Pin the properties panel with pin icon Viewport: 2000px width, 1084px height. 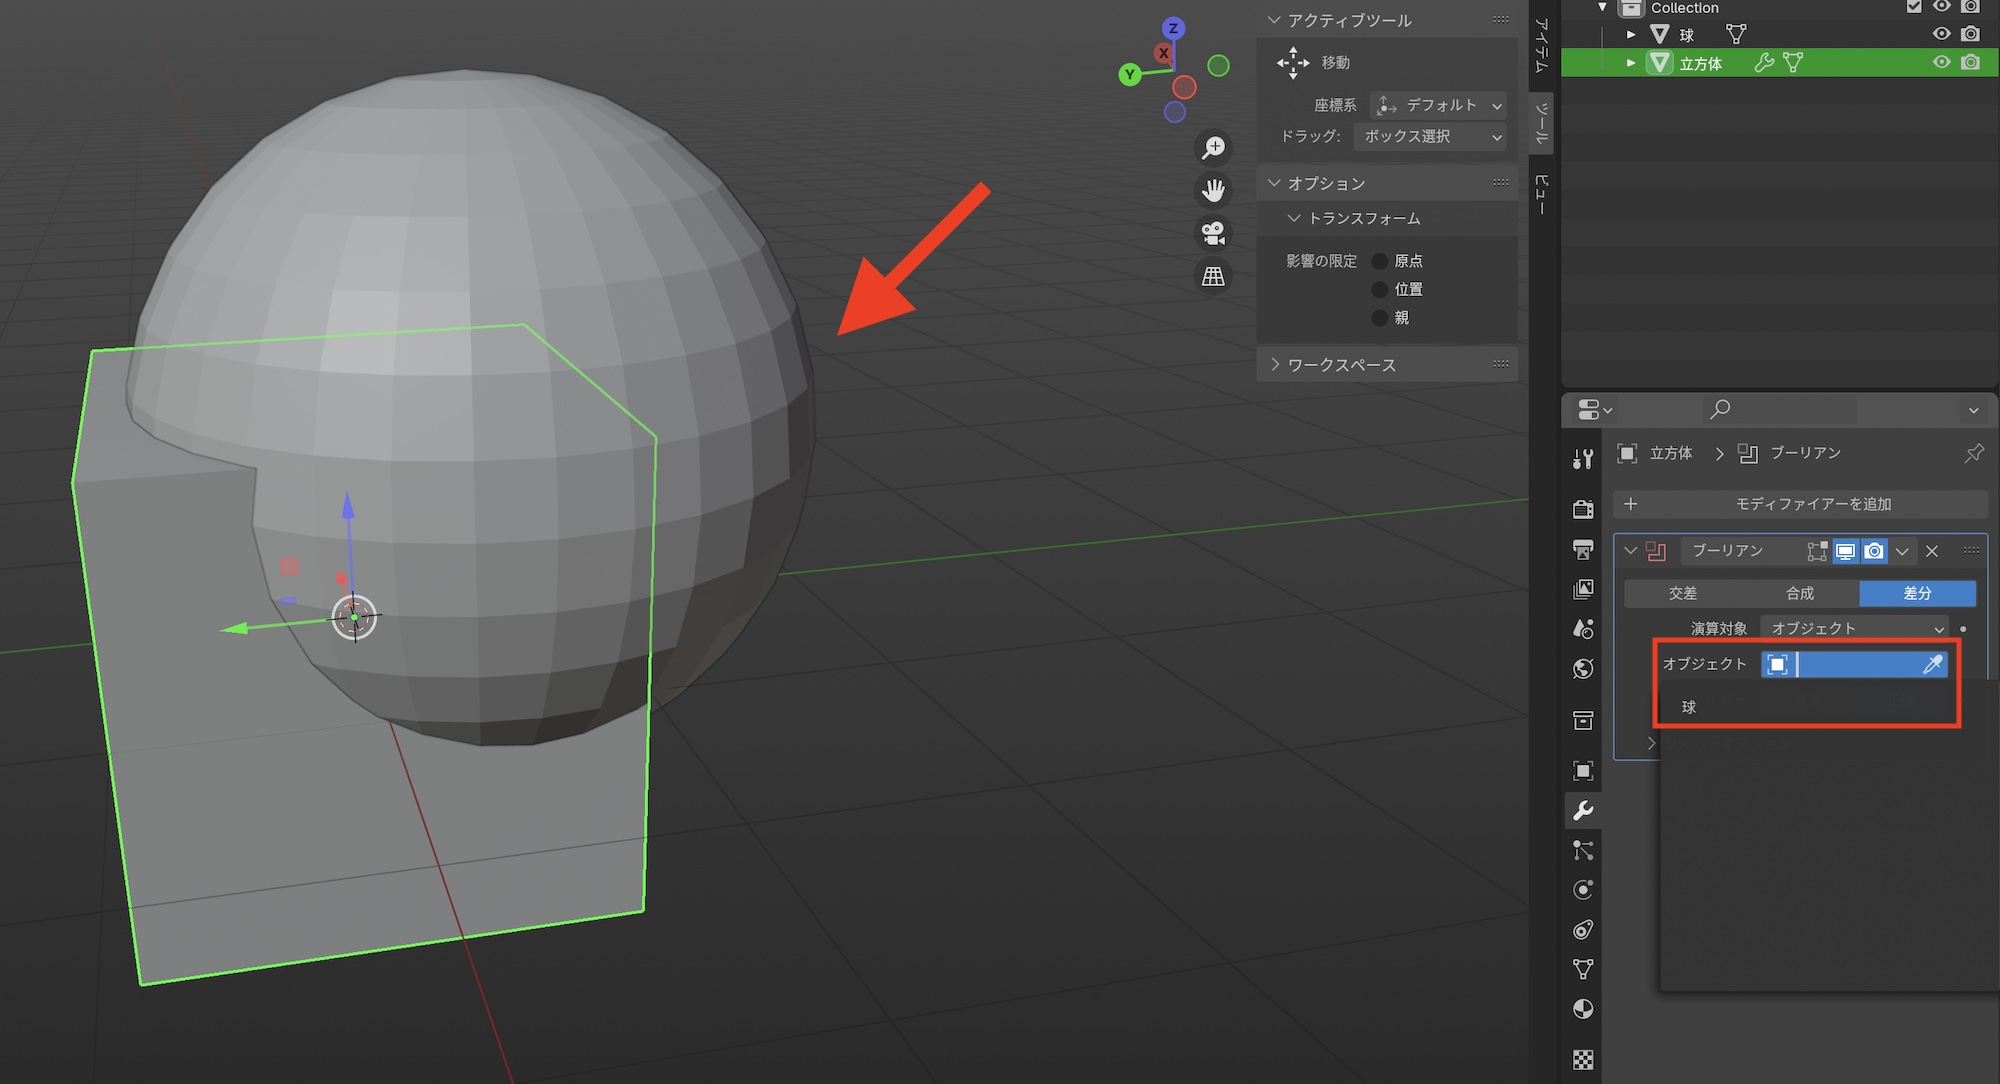click(x=1974, y=453)
